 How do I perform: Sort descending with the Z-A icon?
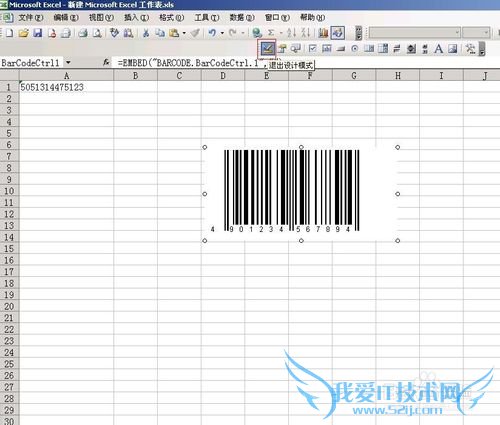306,33
